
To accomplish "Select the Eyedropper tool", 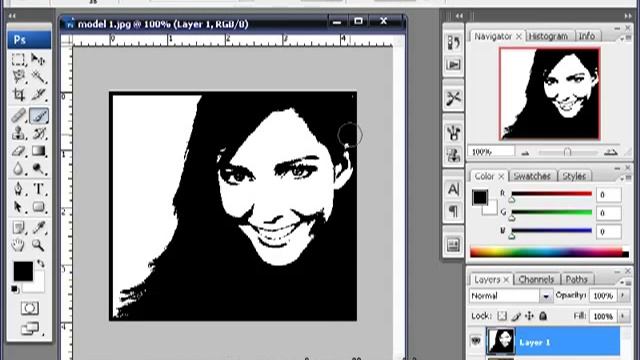I will tap(39, 228).
